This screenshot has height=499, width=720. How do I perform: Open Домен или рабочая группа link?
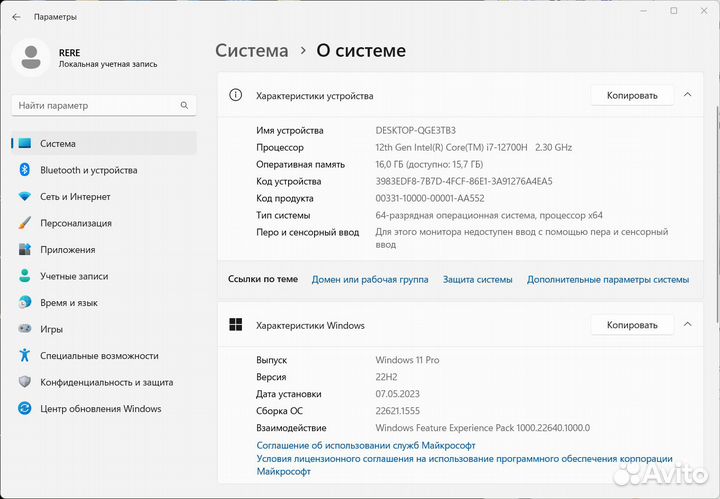click(x=370, y=279)
